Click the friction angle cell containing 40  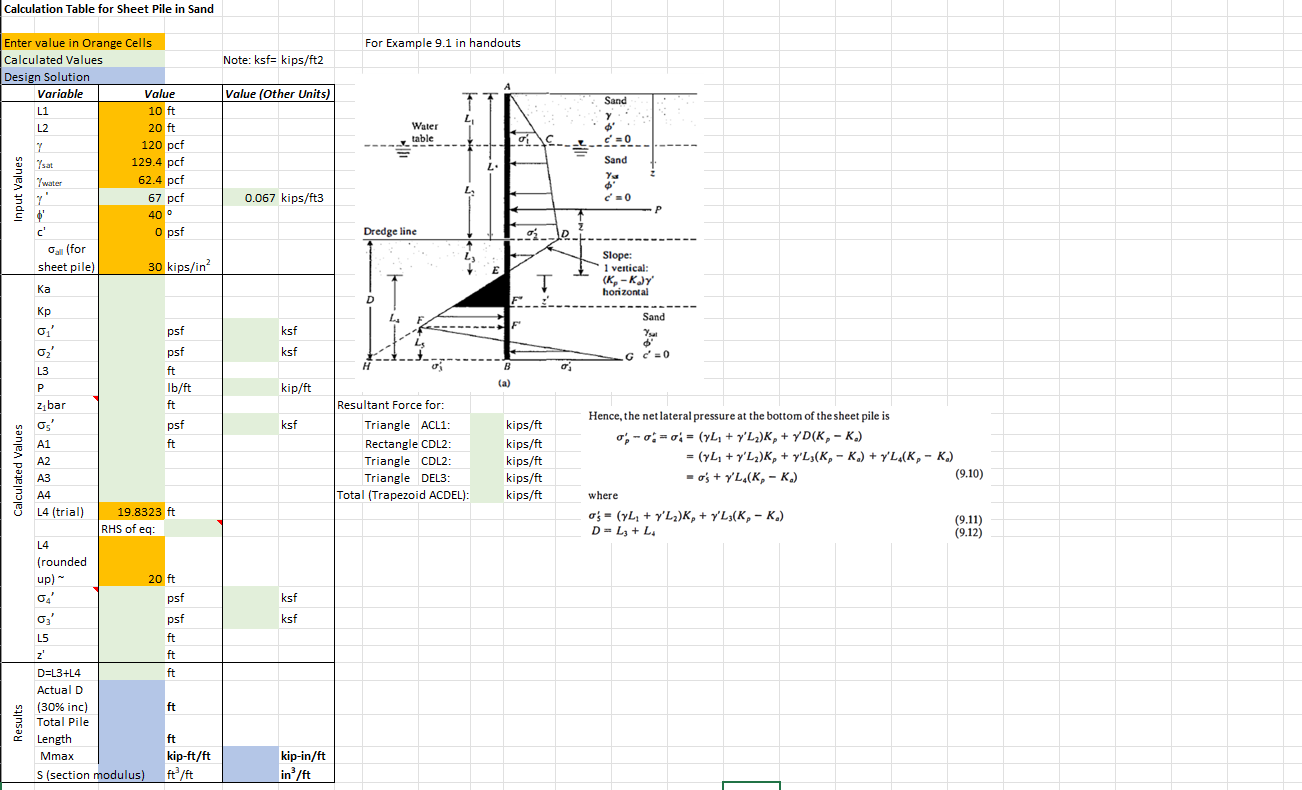(132, 216)
